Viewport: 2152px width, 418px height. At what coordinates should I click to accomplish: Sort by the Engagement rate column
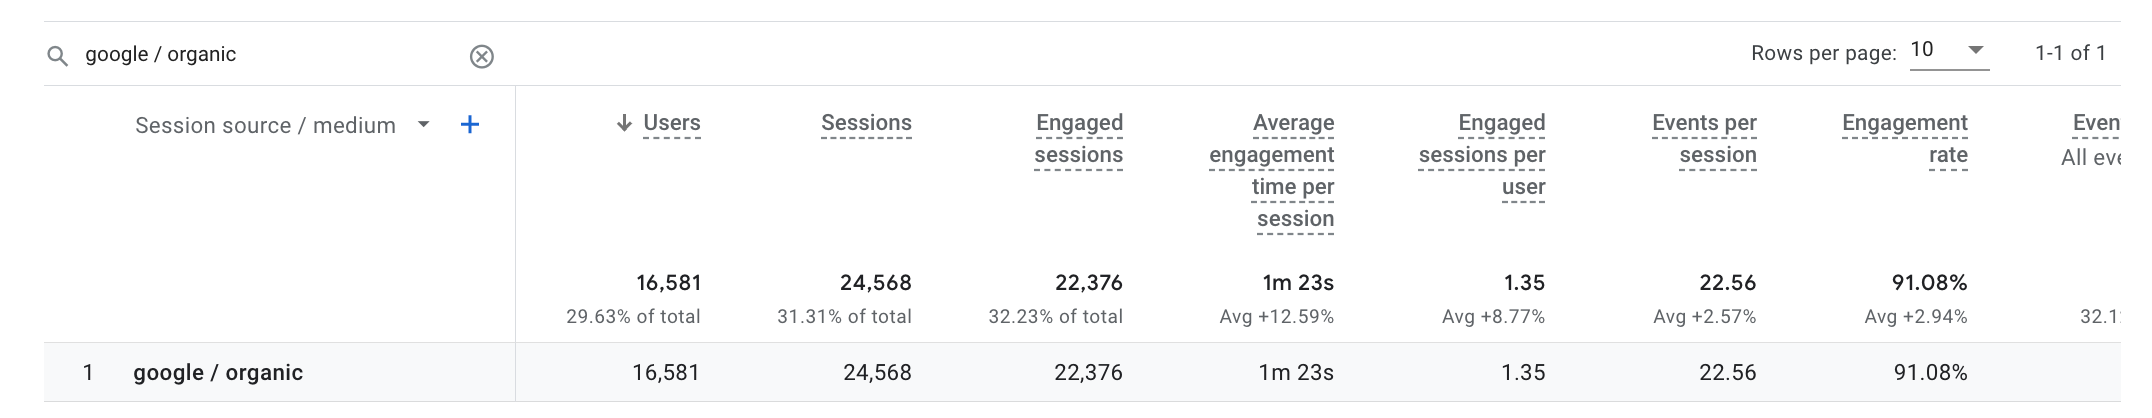click(1905, 138)
